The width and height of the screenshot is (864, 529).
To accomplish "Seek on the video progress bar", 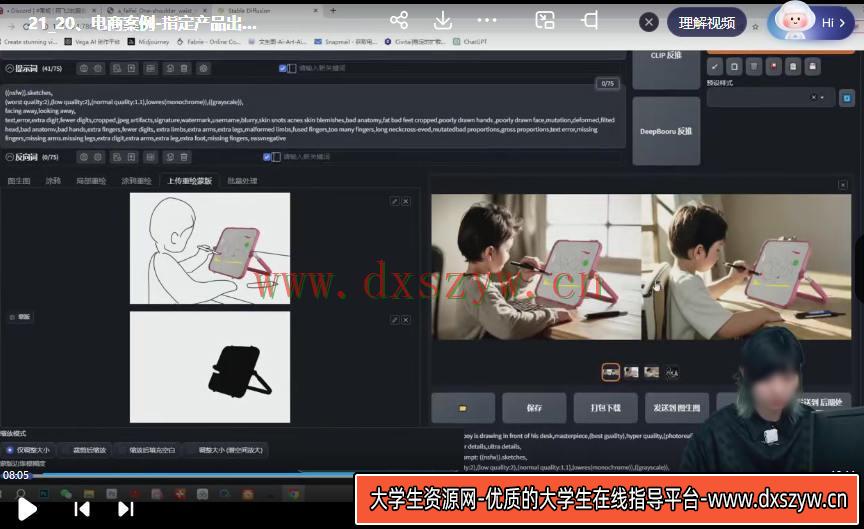I will [x=430, y=473].
